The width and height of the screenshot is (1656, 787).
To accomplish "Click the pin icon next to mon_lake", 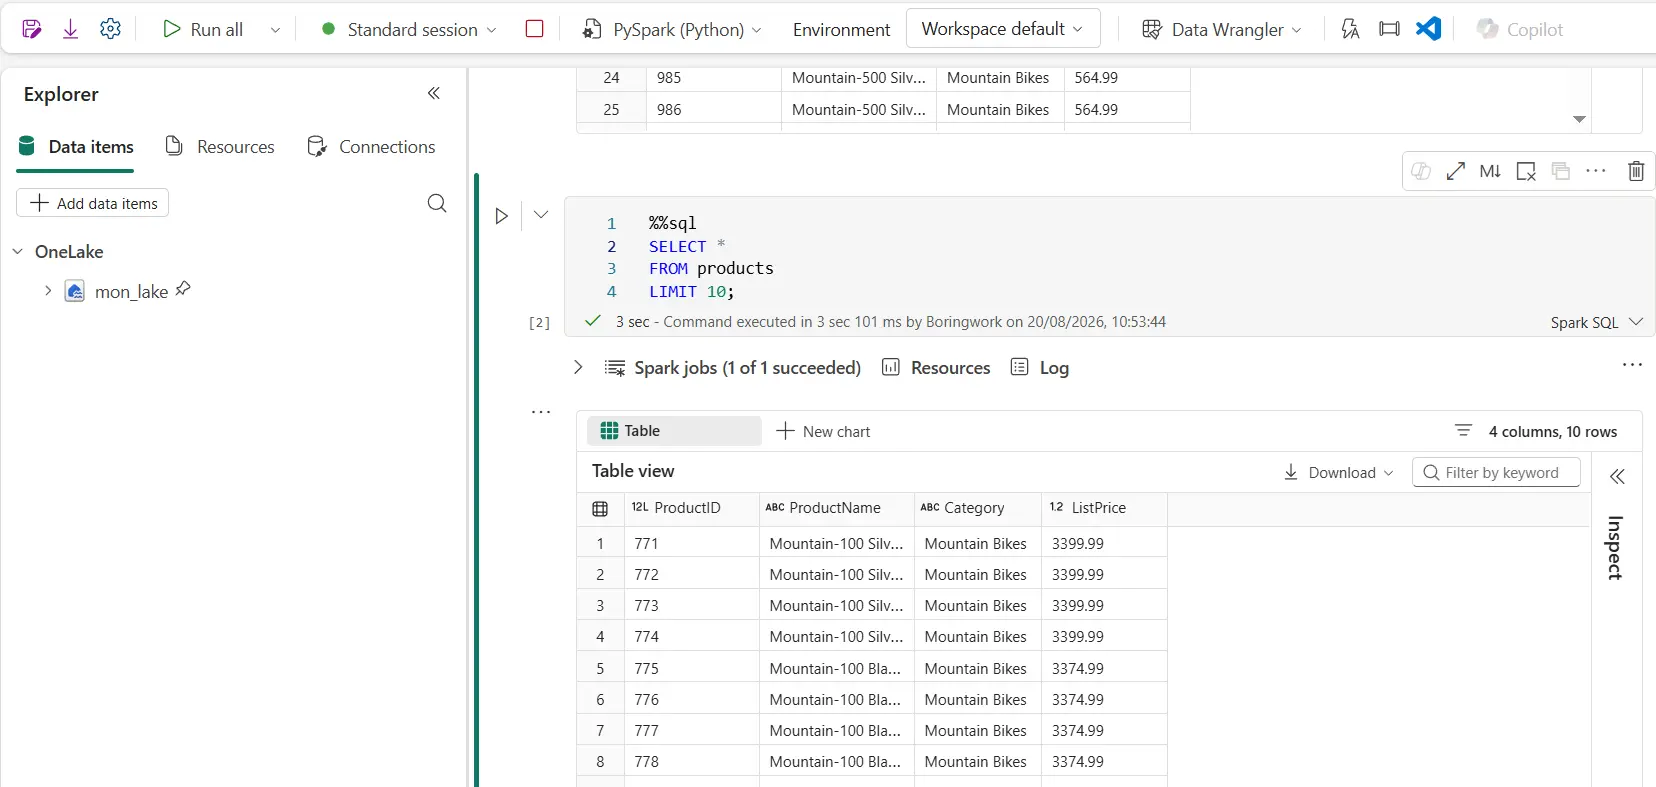I will pos(183,289).
